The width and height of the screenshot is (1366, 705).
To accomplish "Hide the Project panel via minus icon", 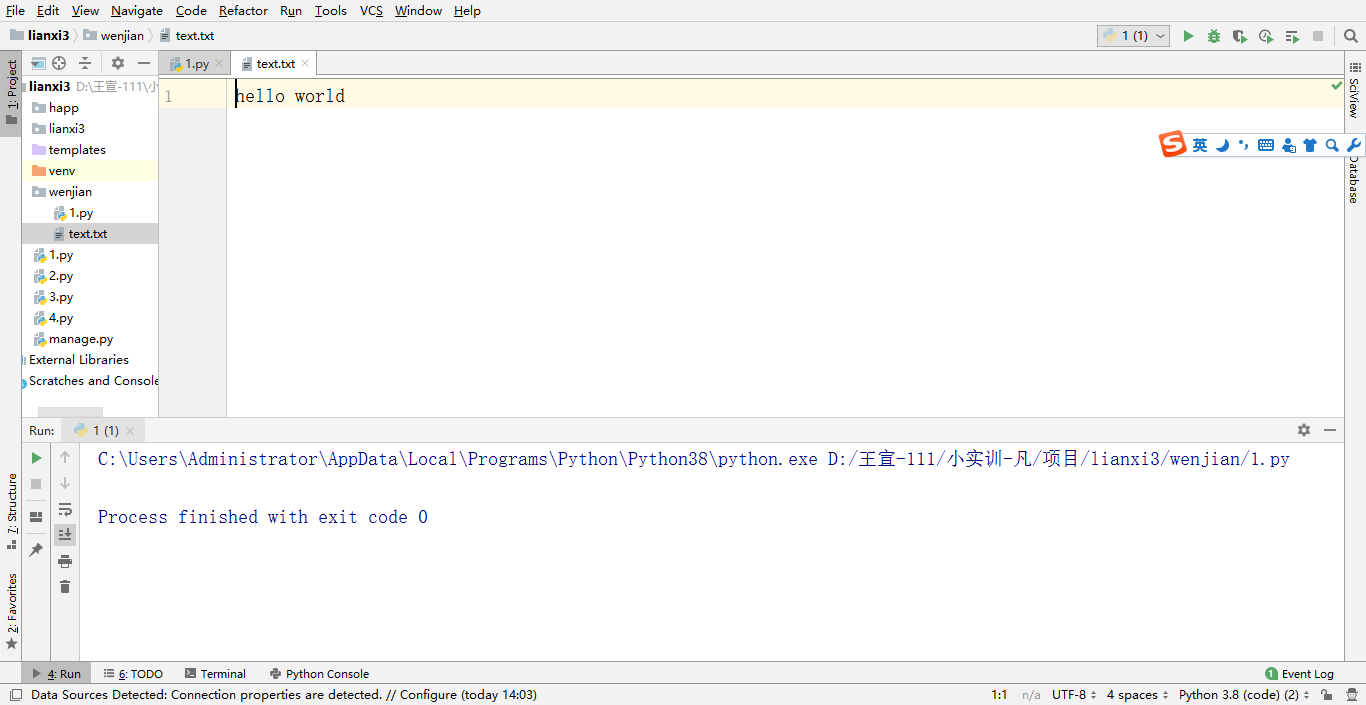I will (x=144, y=63).
